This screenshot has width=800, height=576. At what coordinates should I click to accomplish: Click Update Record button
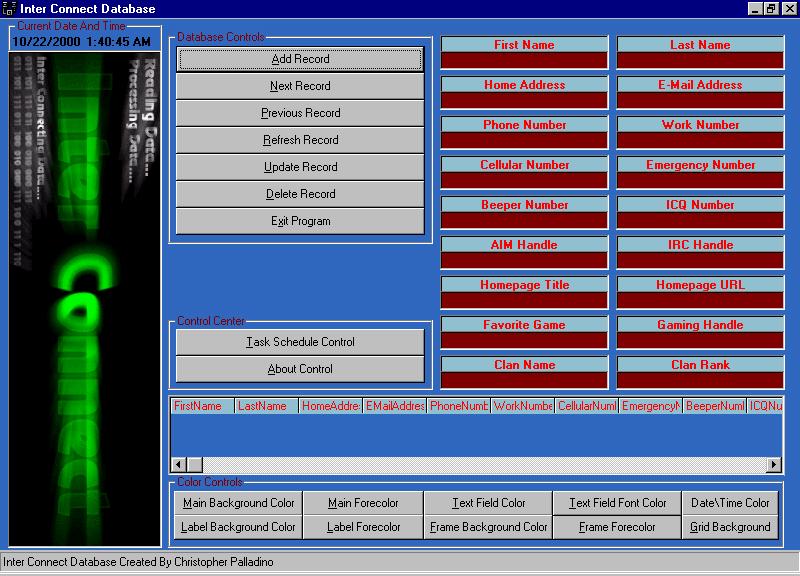300,167
